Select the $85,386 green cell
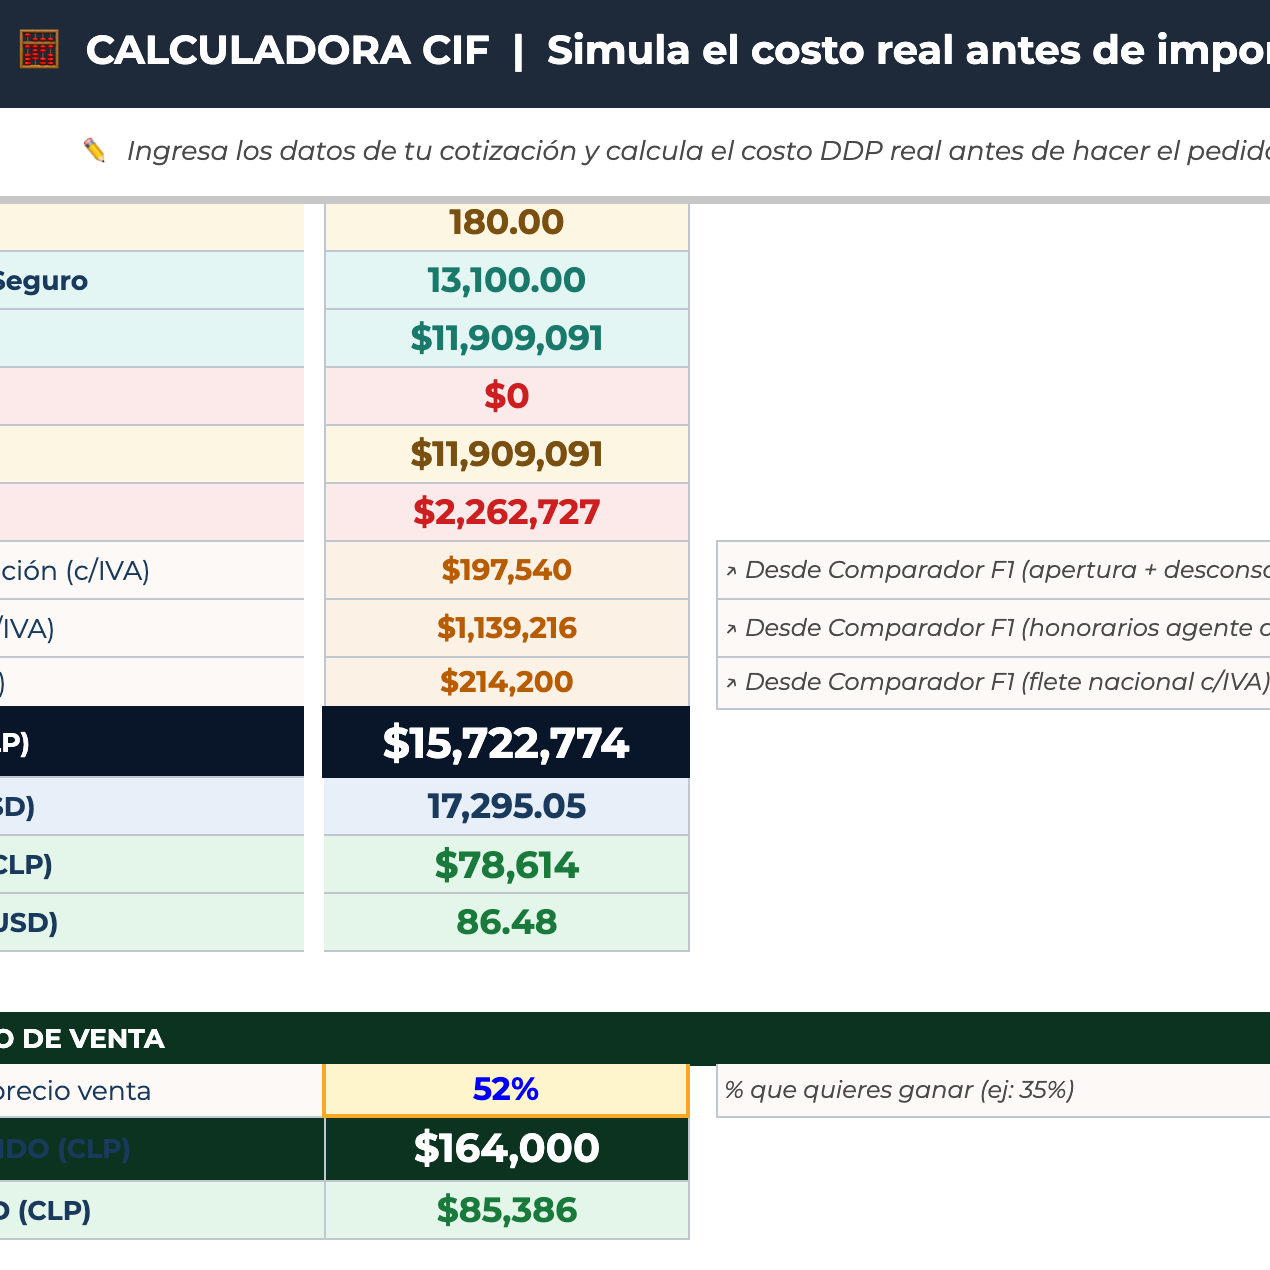Screen dimensions: 1270x1270 (506, 1211)
